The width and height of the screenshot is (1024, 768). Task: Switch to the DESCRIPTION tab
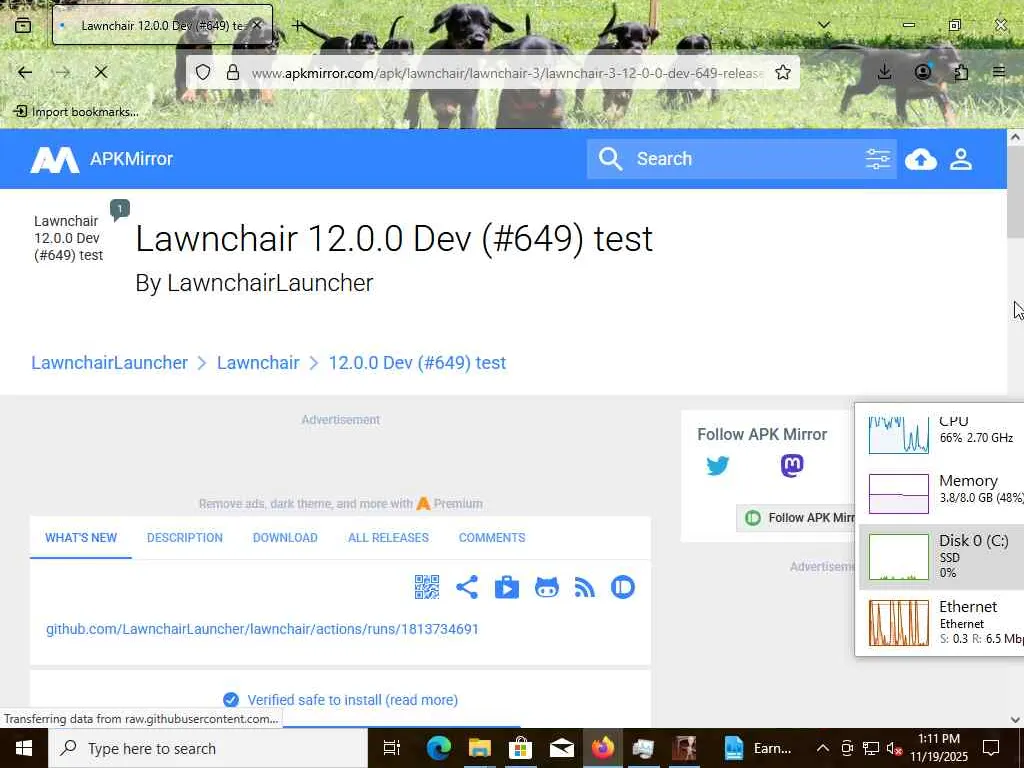tap(185, 537)
